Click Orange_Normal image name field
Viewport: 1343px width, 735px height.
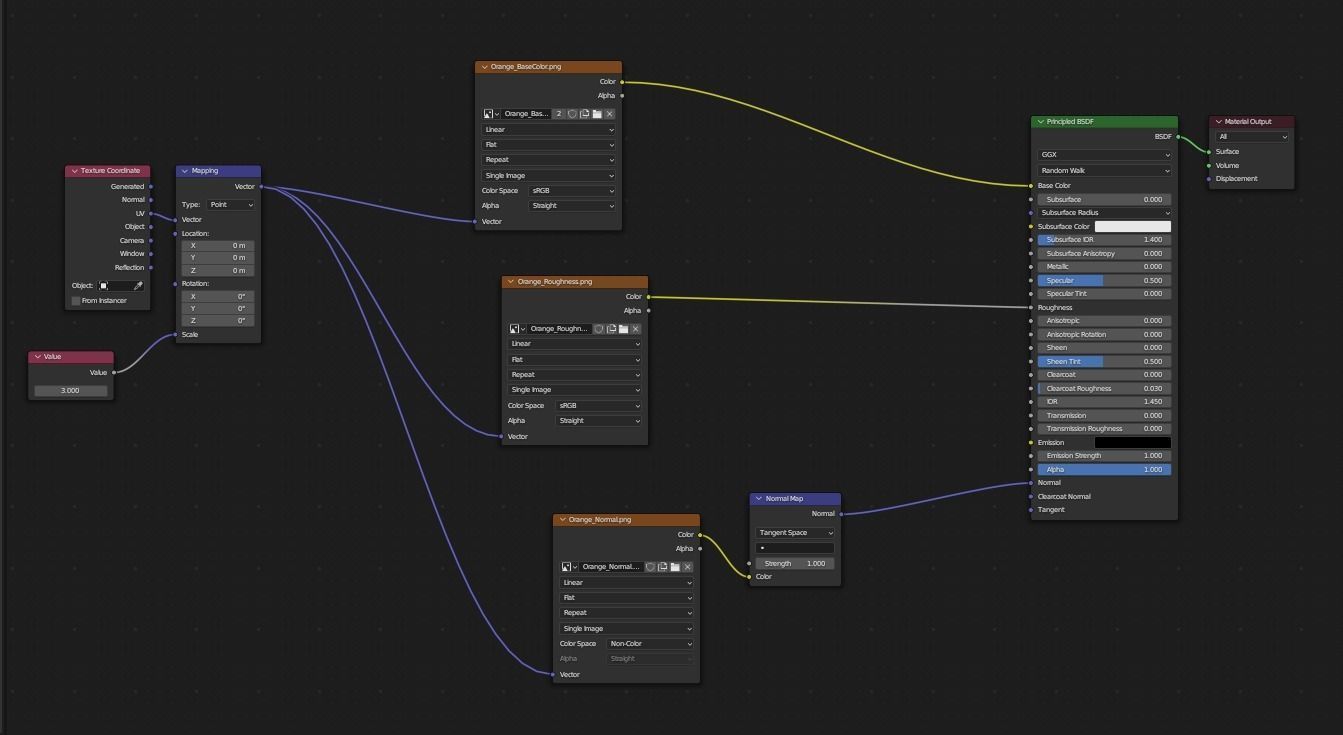pos(611,567)
